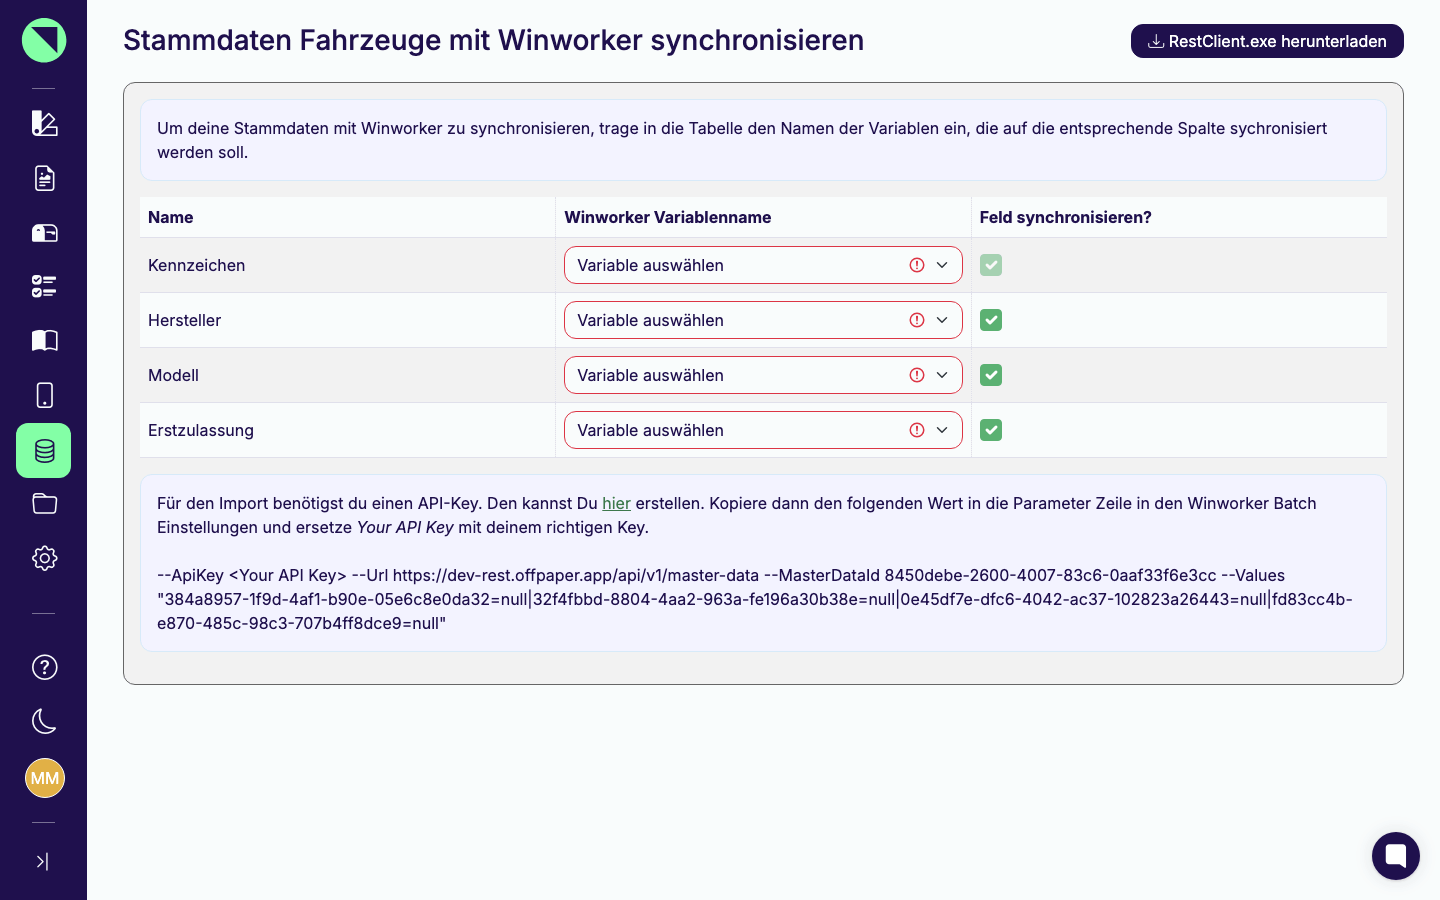The height and width of the screenshot is (900, 1440).
Task: Click the green app logo in the sidebar
Action: 44,40
